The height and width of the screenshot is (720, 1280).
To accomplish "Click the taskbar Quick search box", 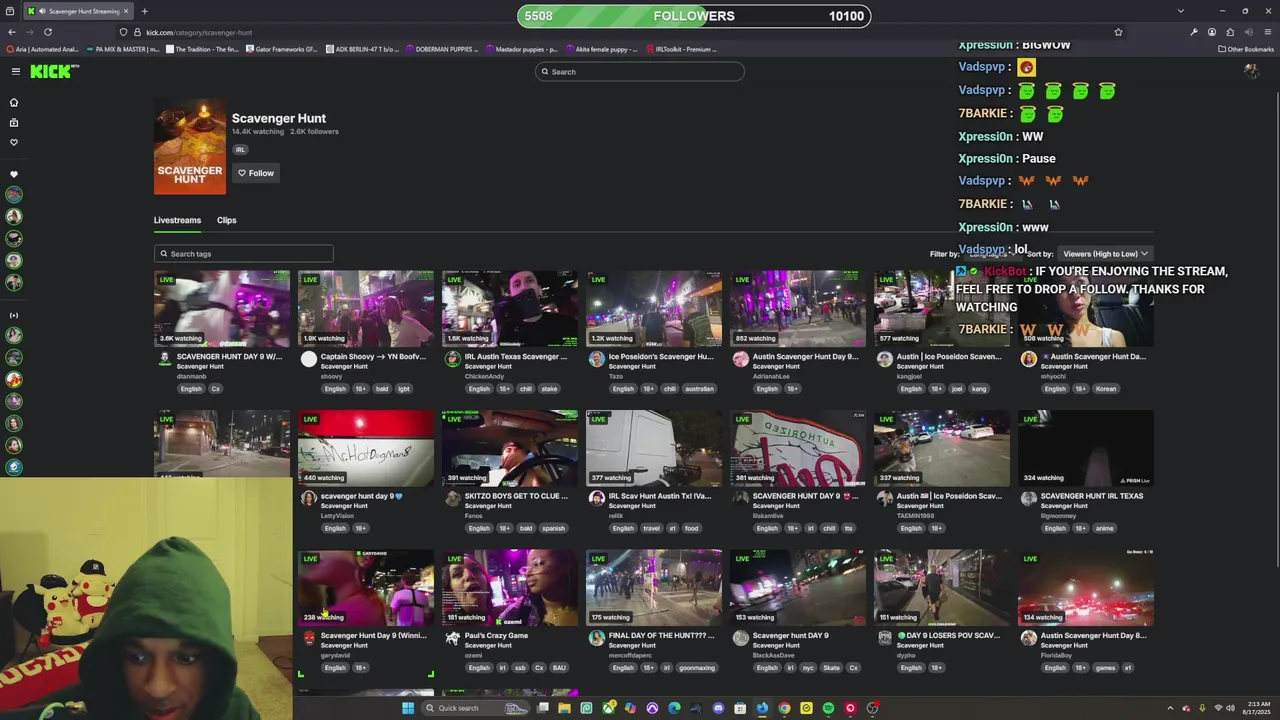I will [x=476, y=708].
